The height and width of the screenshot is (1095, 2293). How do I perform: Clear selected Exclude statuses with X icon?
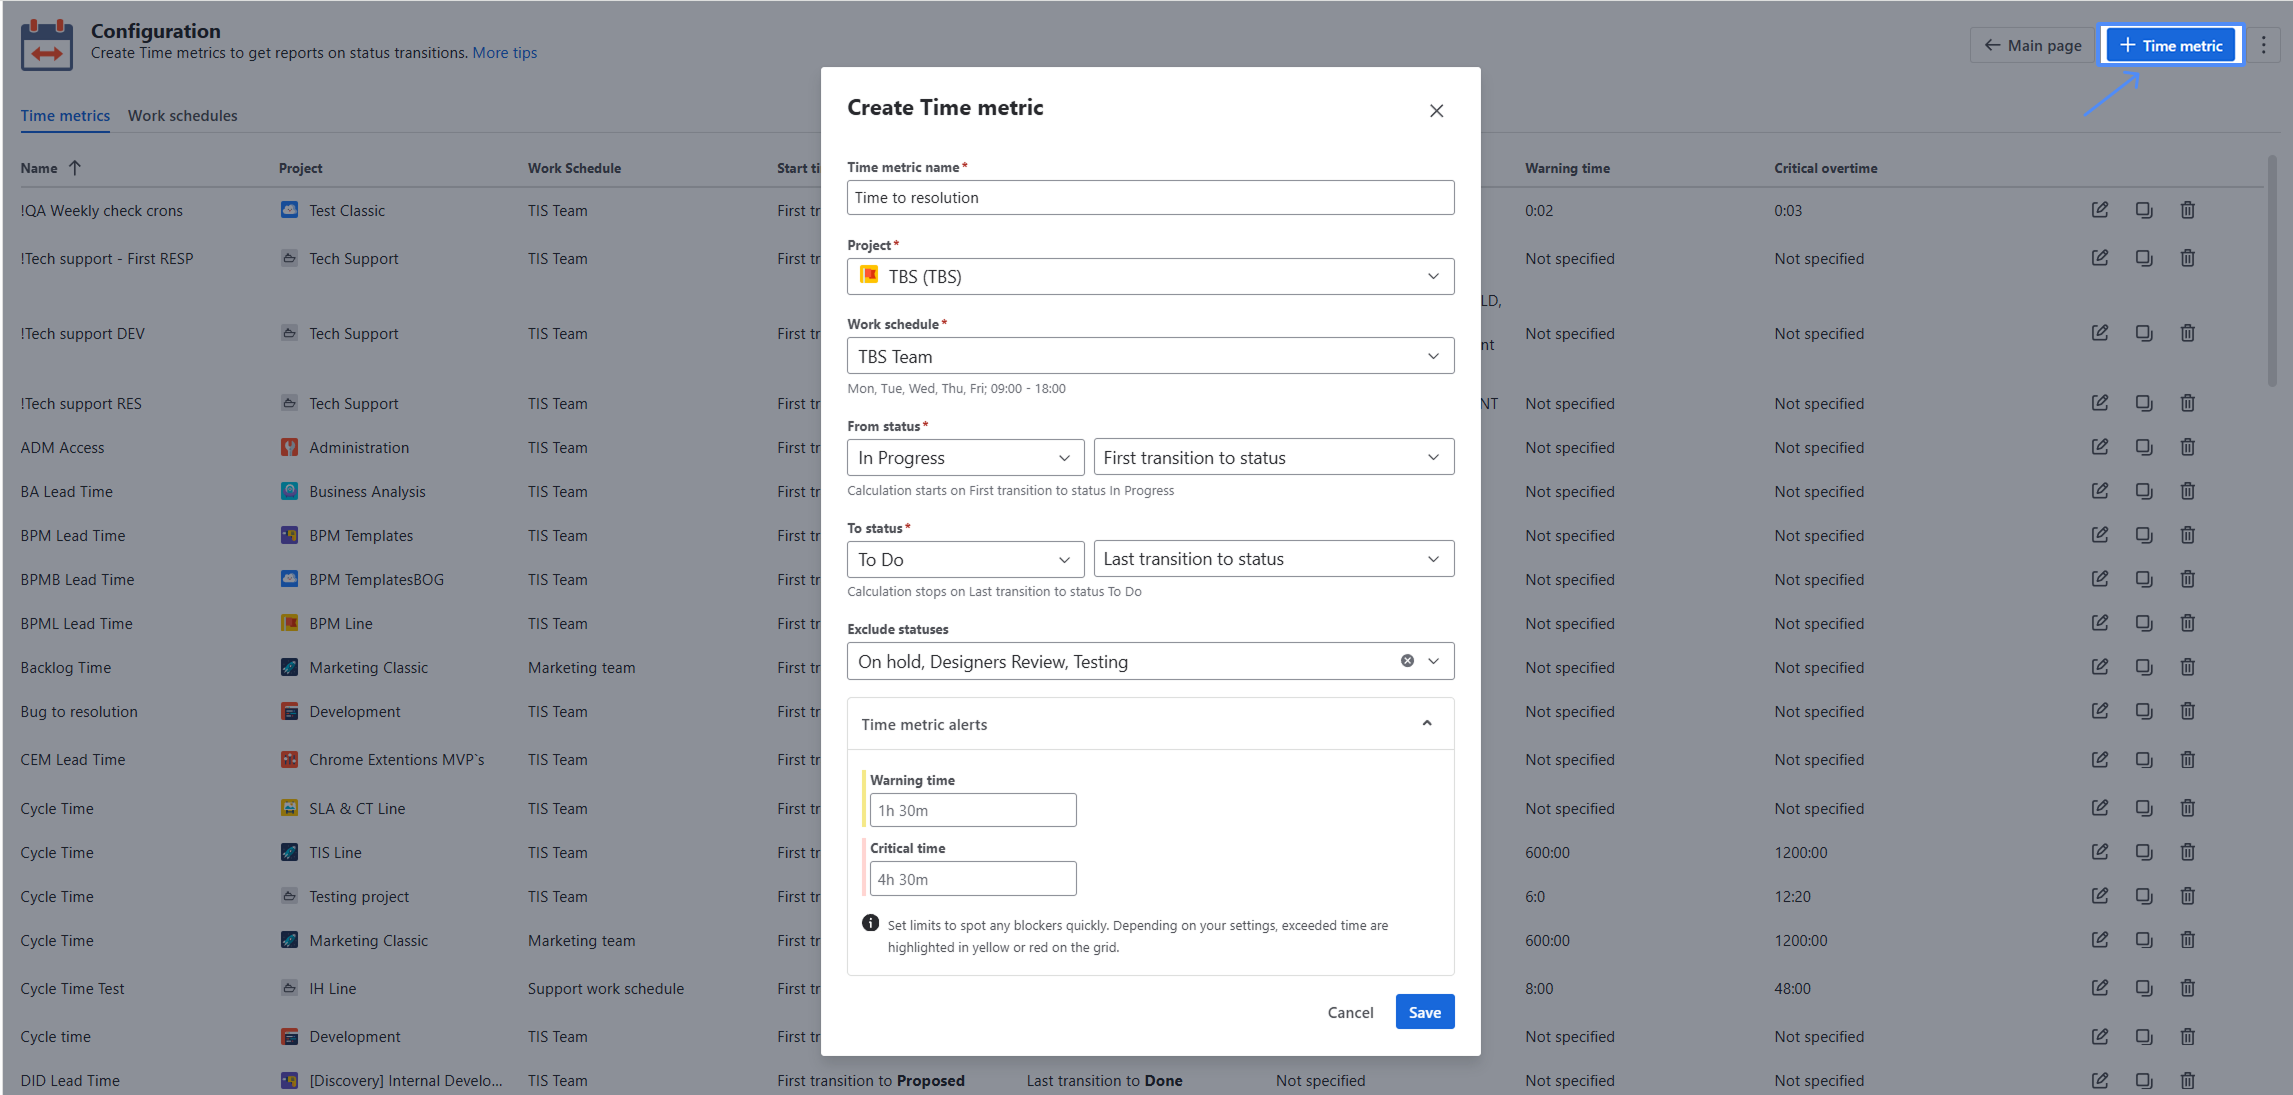(x=1407, y=661)
